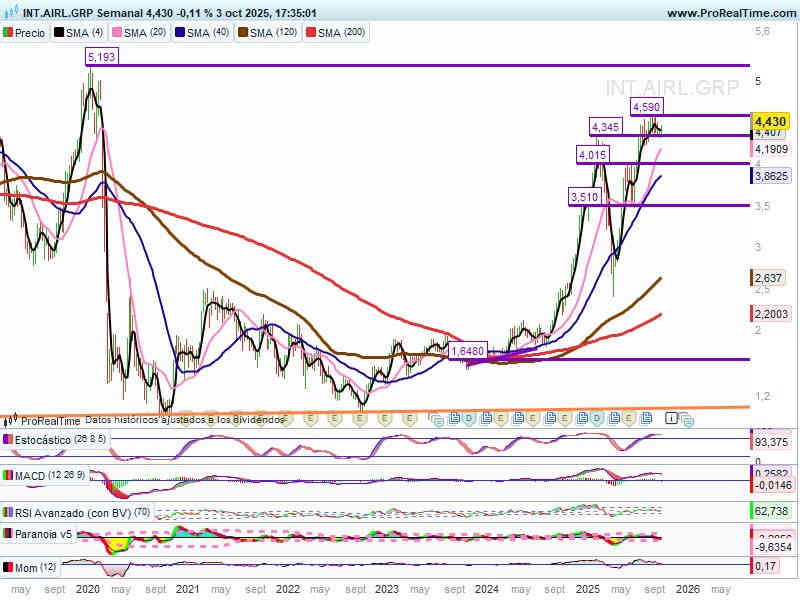Select the 1,6480 support level label
Viewport: 800px width, 600px height.
[x=467, y=351]
